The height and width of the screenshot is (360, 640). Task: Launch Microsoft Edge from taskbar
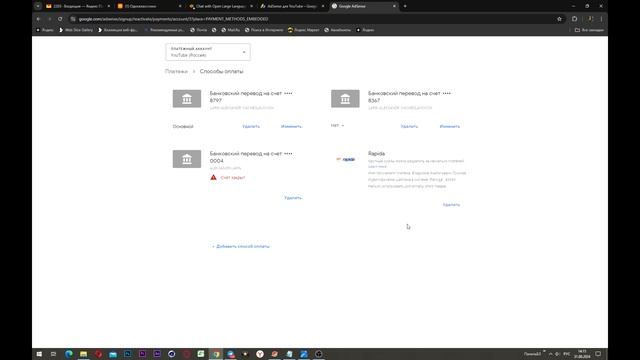pos(69,354)
